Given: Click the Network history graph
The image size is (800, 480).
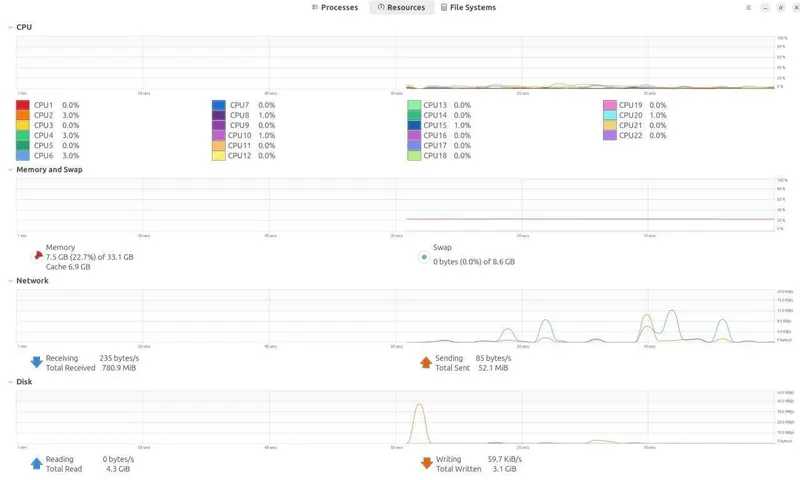Looking at the screenshot, I should [395, 316].
